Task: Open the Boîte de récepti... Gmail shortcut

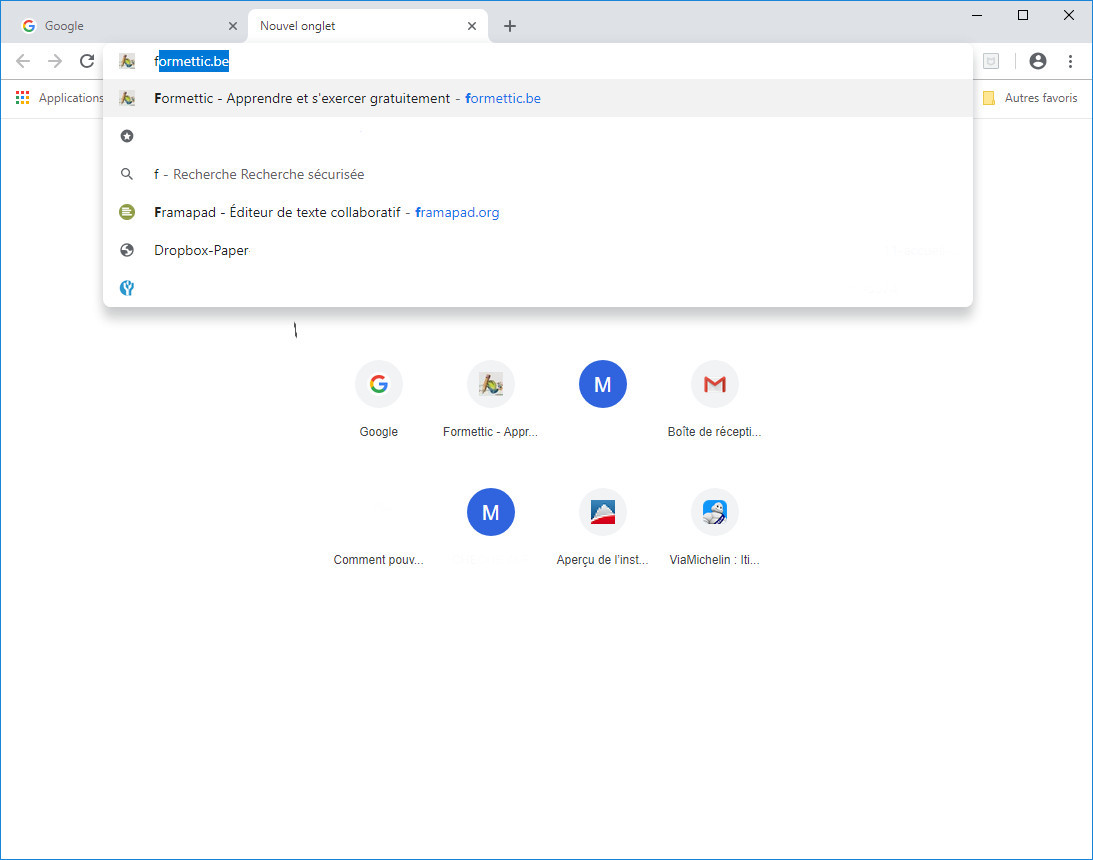Action: point(714,399)
